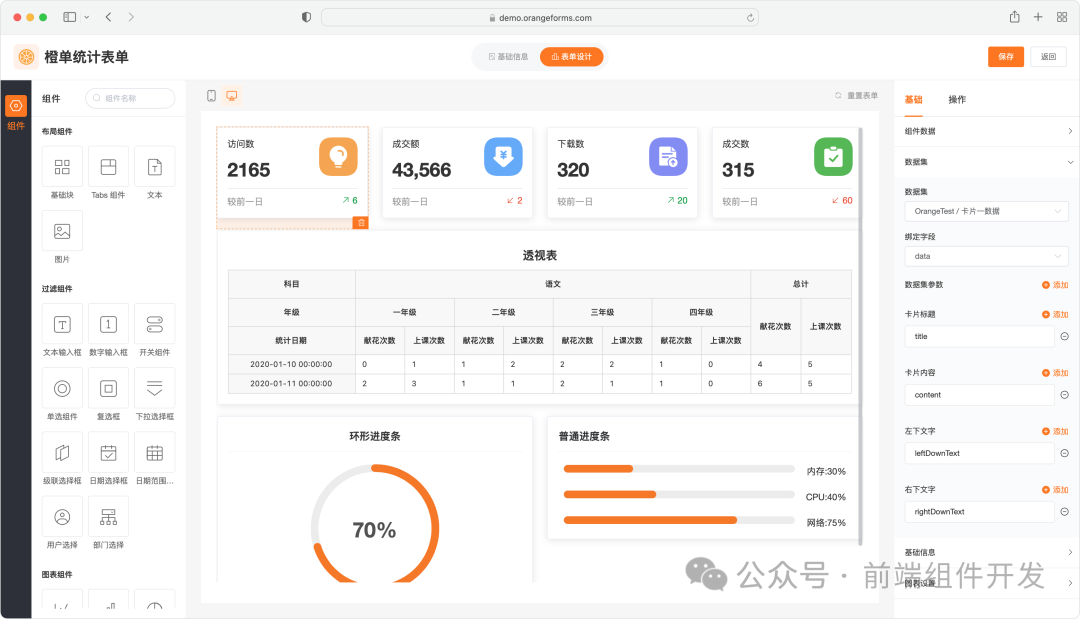This screenshot has width=1080, height=619.
Task: Switch to the 操作 panel tab
Action: pyautogui.click(x=956, y=99)
